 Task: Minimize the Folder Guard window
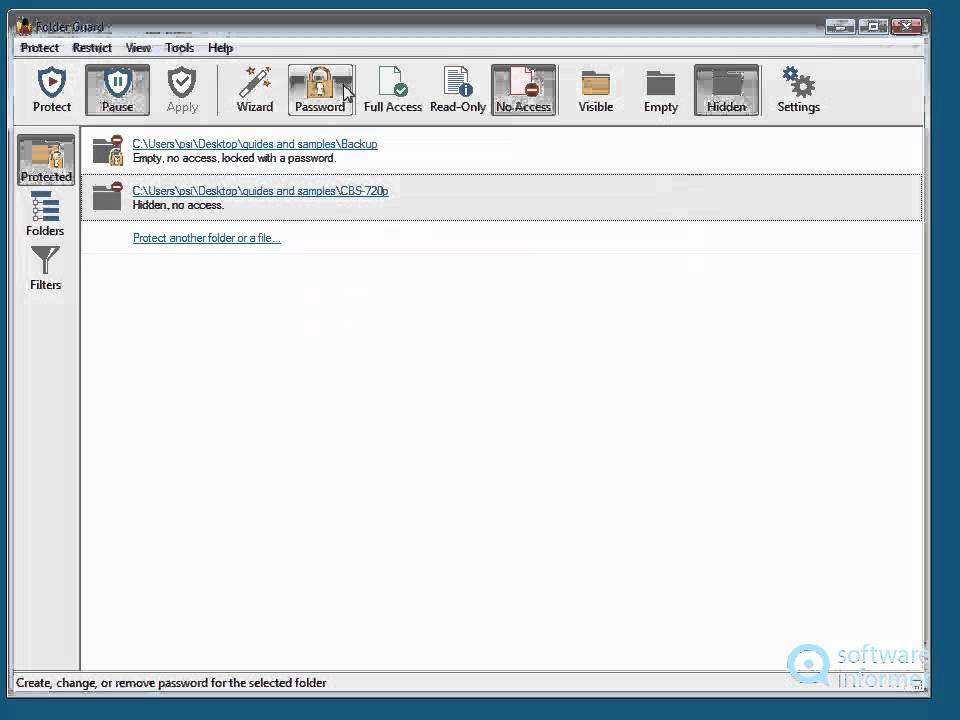click(840, 26)
